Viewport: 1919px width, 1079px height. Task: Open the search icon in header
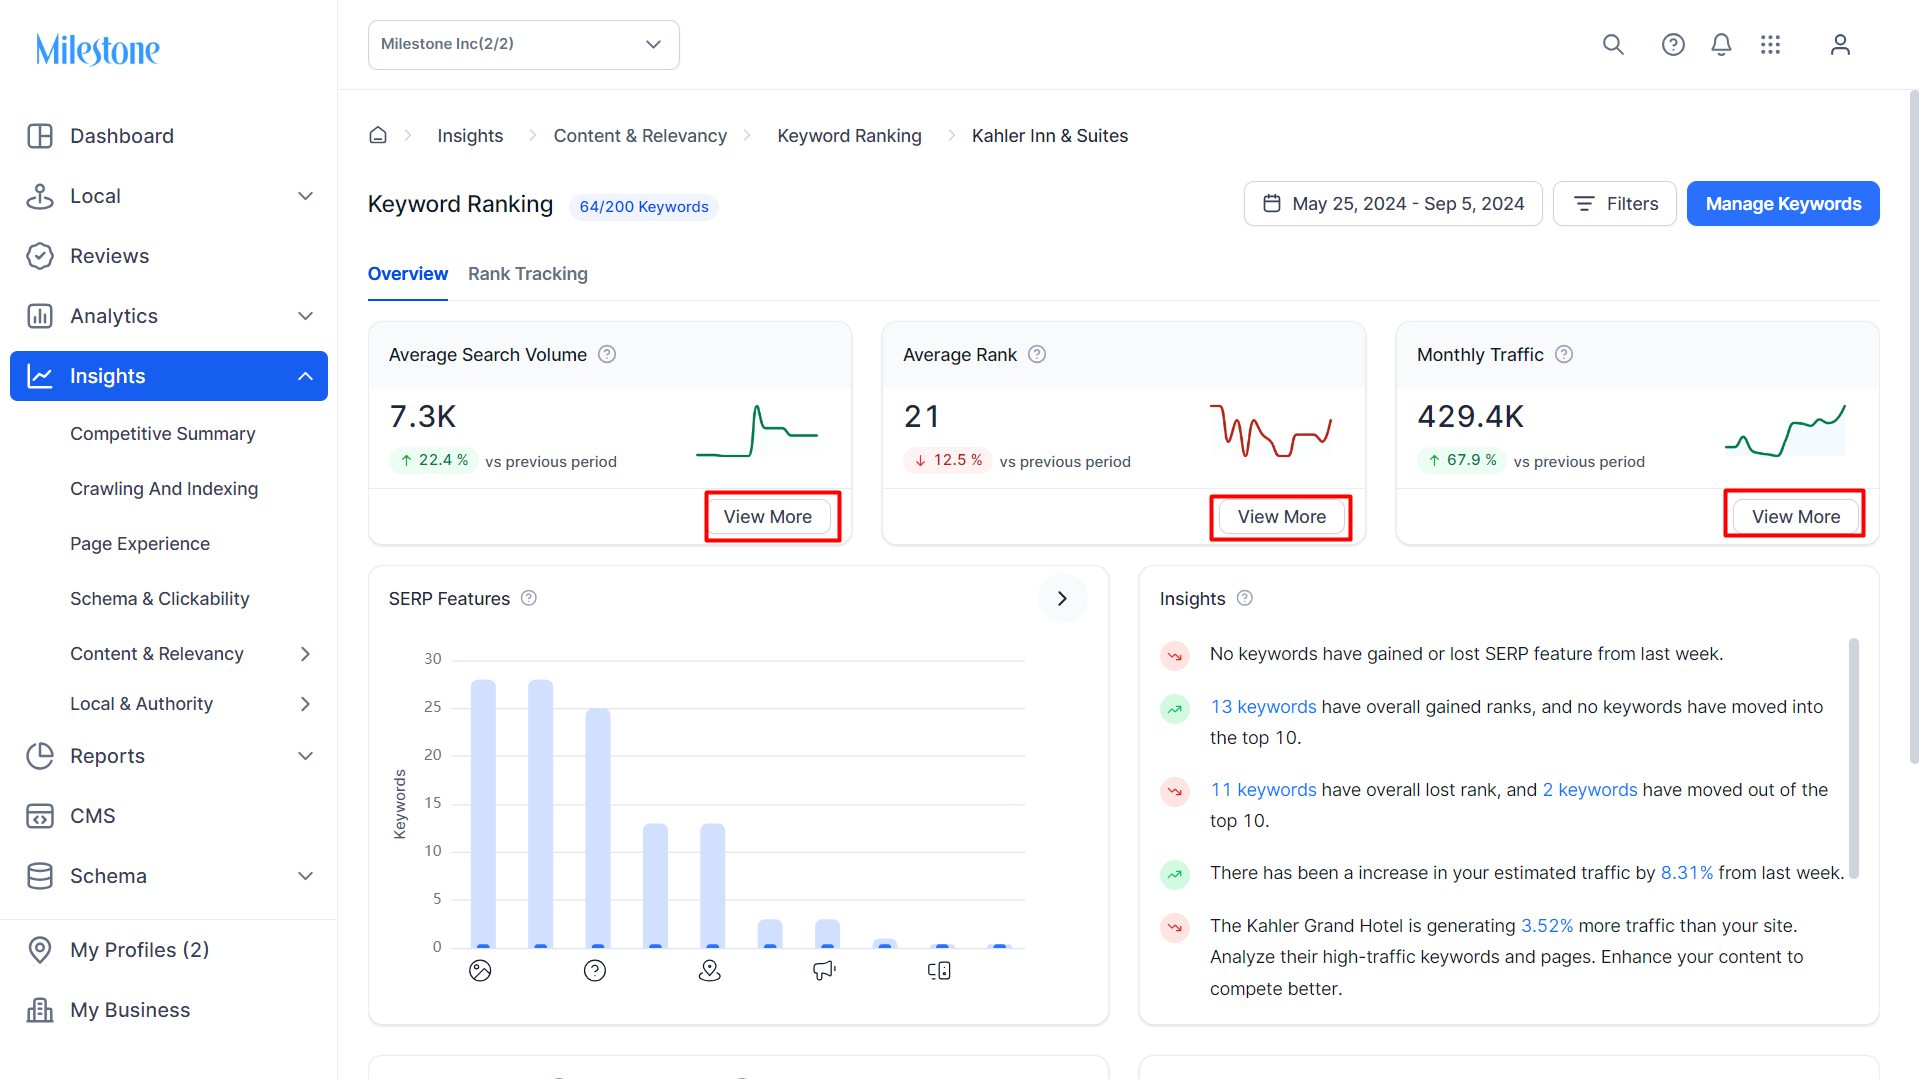click(1613, 45)
